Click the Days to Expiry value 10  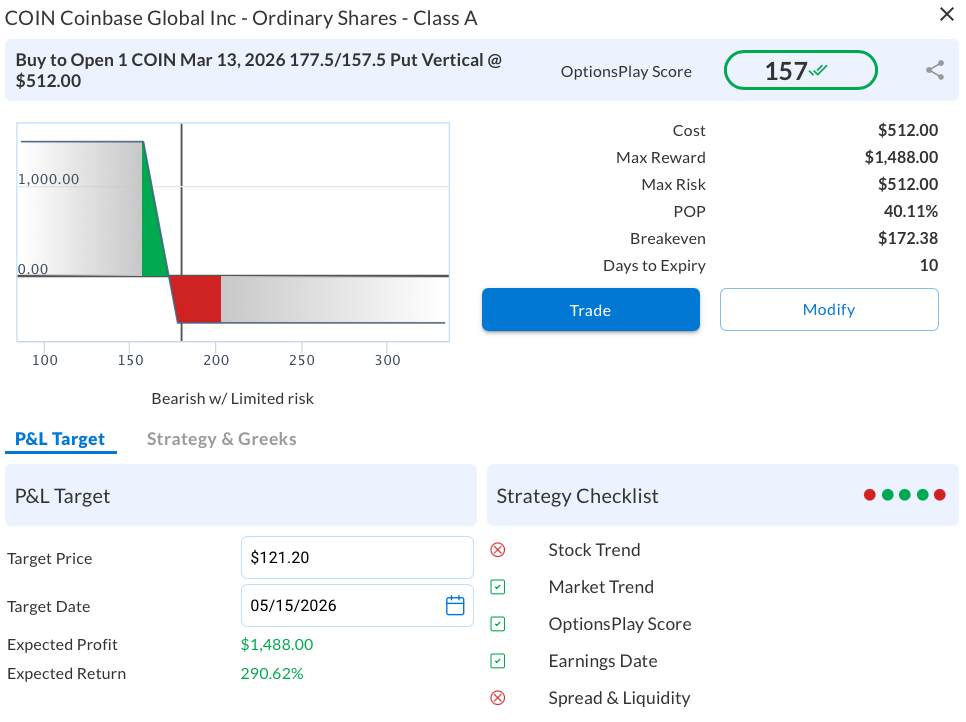point(928,266)
